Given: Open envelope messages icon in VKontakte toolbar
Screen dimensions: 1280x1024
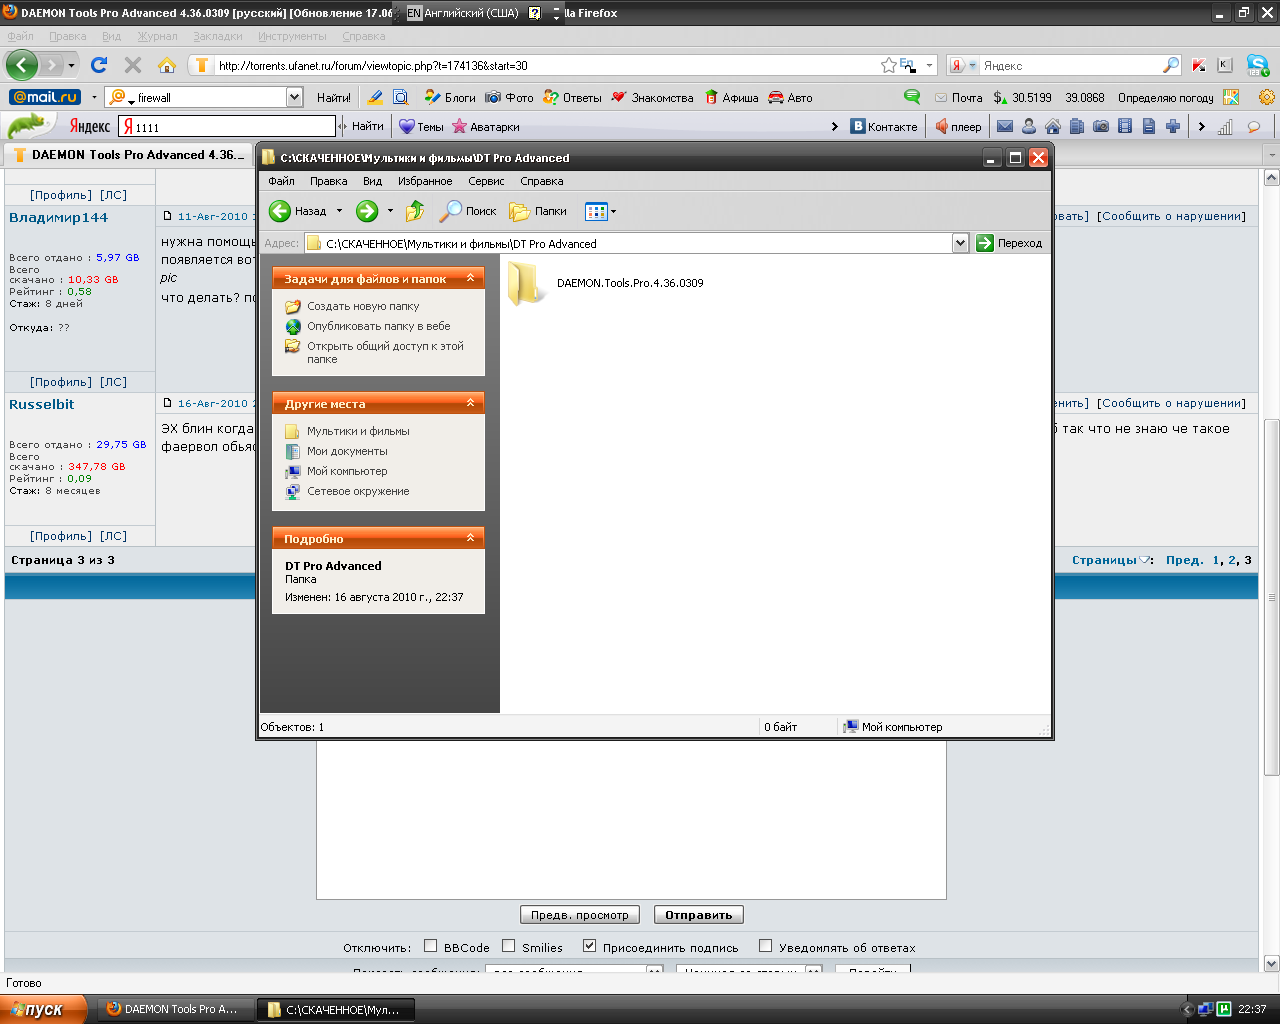Looking at the screenshot, I should coord(1005,126).
